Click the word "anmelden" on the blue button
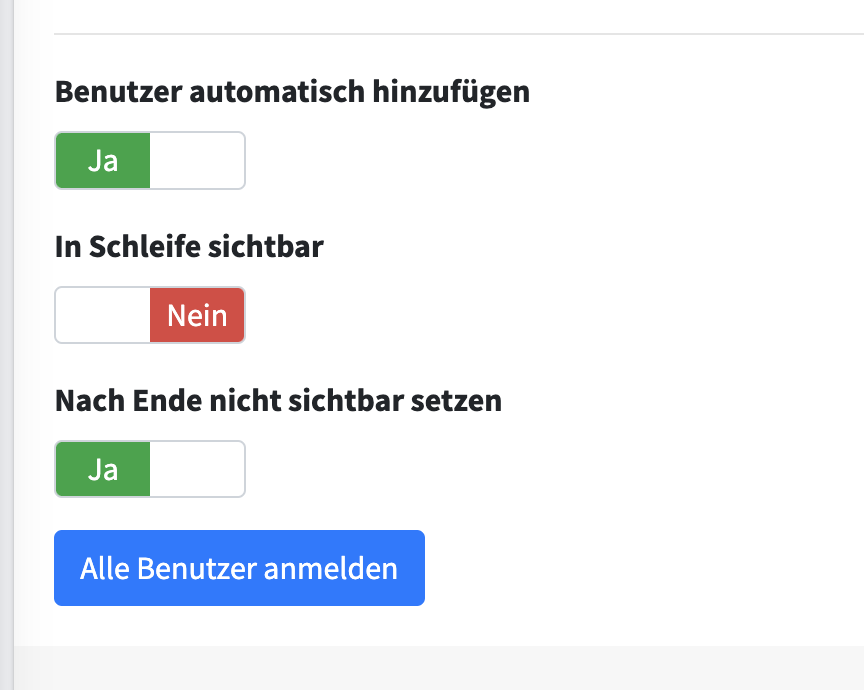The height and width of the screenshot is (690, 864). tap(330, 568)
